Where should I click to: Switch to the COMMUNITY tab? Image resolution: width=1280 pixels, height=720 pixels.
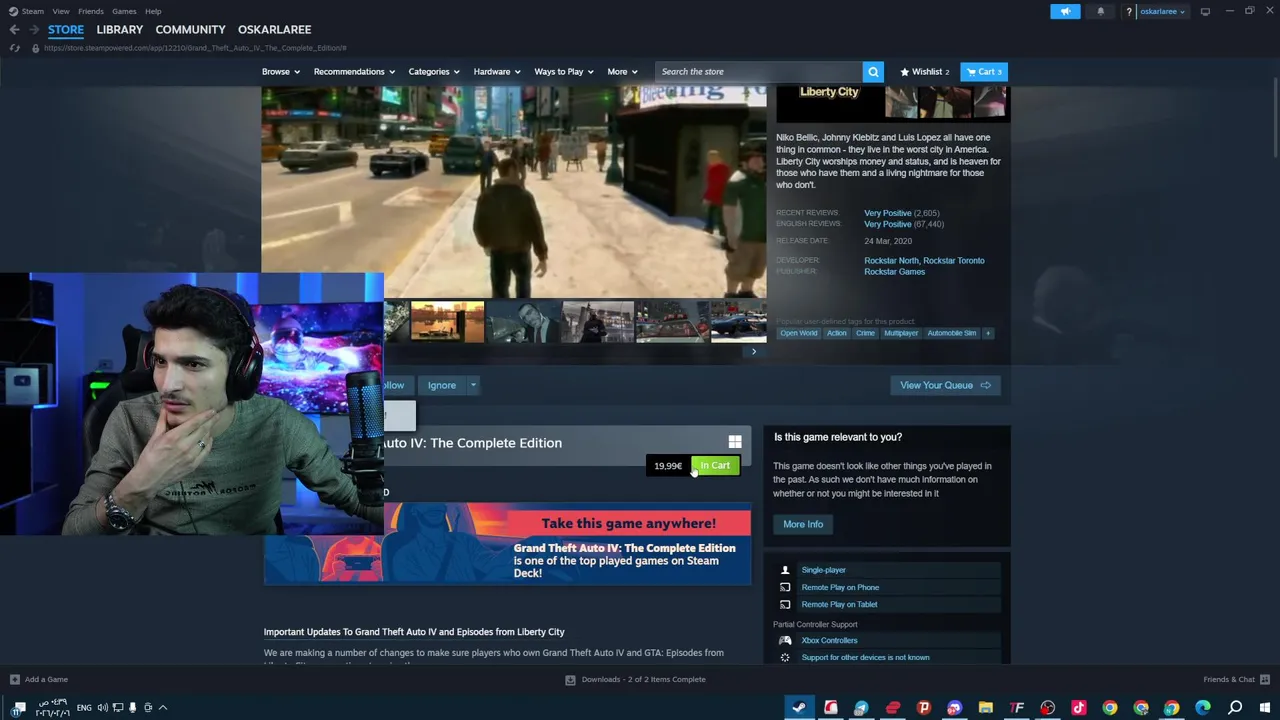point(190,30)
